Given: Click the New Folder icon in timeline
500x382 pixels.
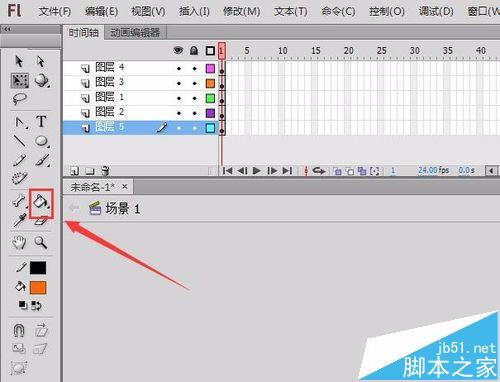Looking at the screenshot, I should 90,171.
